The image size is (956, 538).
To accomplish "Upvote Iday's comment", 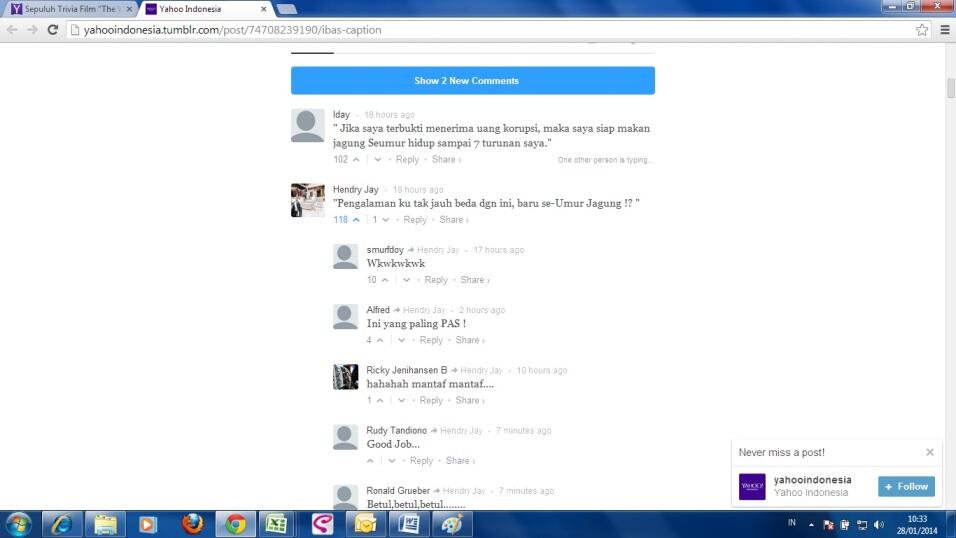I will coord(356,160).
